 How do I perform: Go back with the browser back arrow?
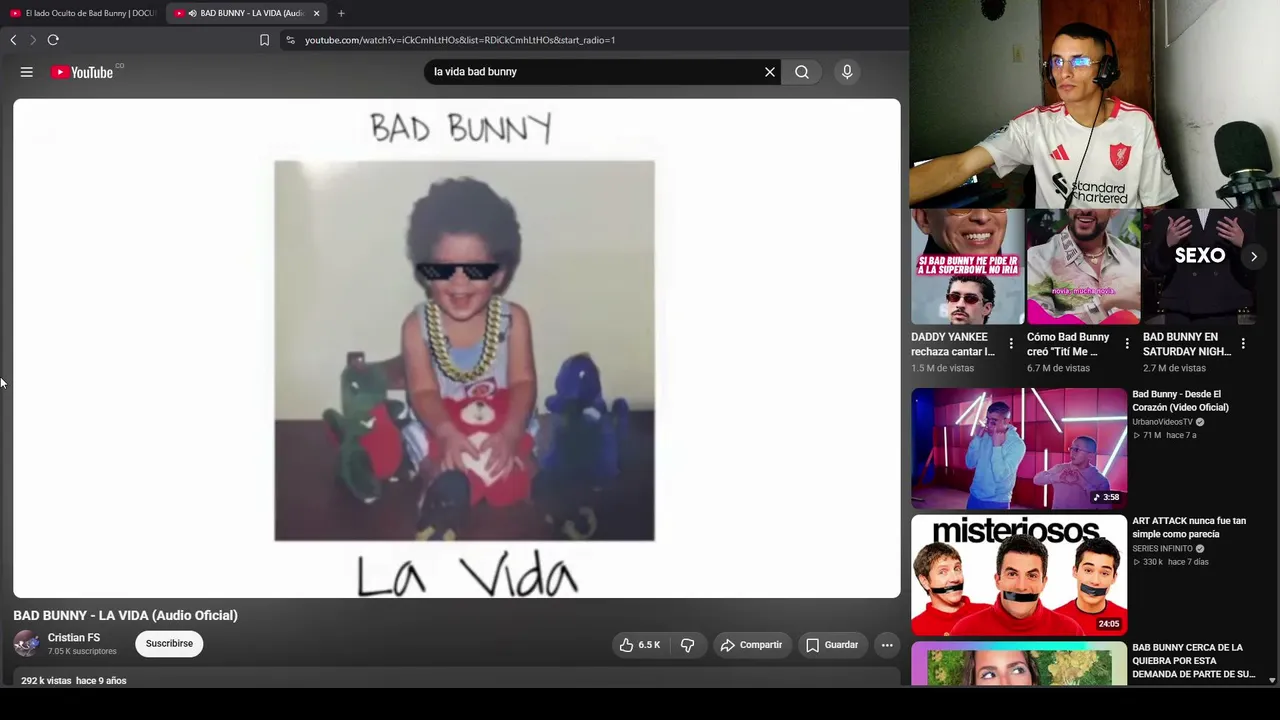click(x=13, y=40)
